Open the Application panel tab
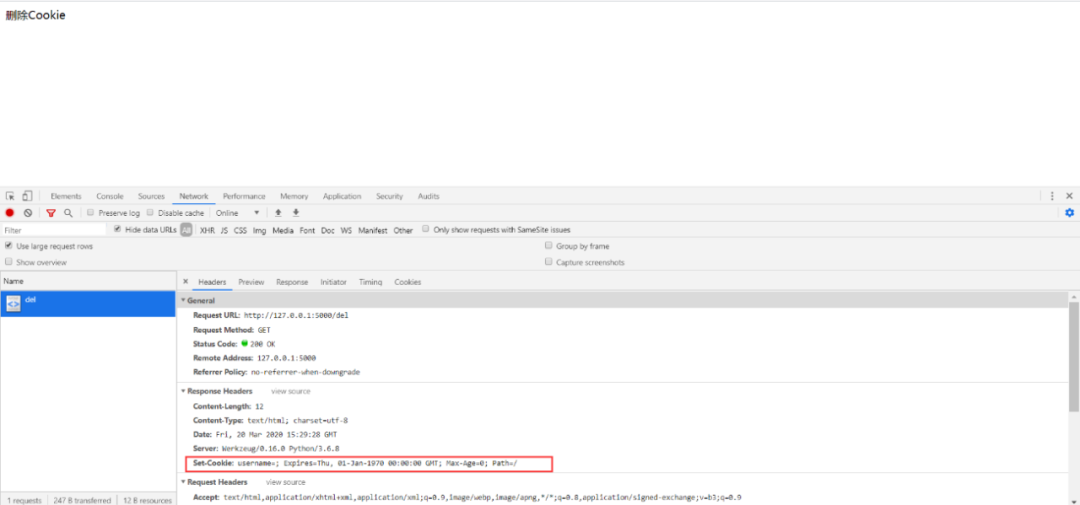The width and height of the screenshot is (1080, 505). pos(342,196)
